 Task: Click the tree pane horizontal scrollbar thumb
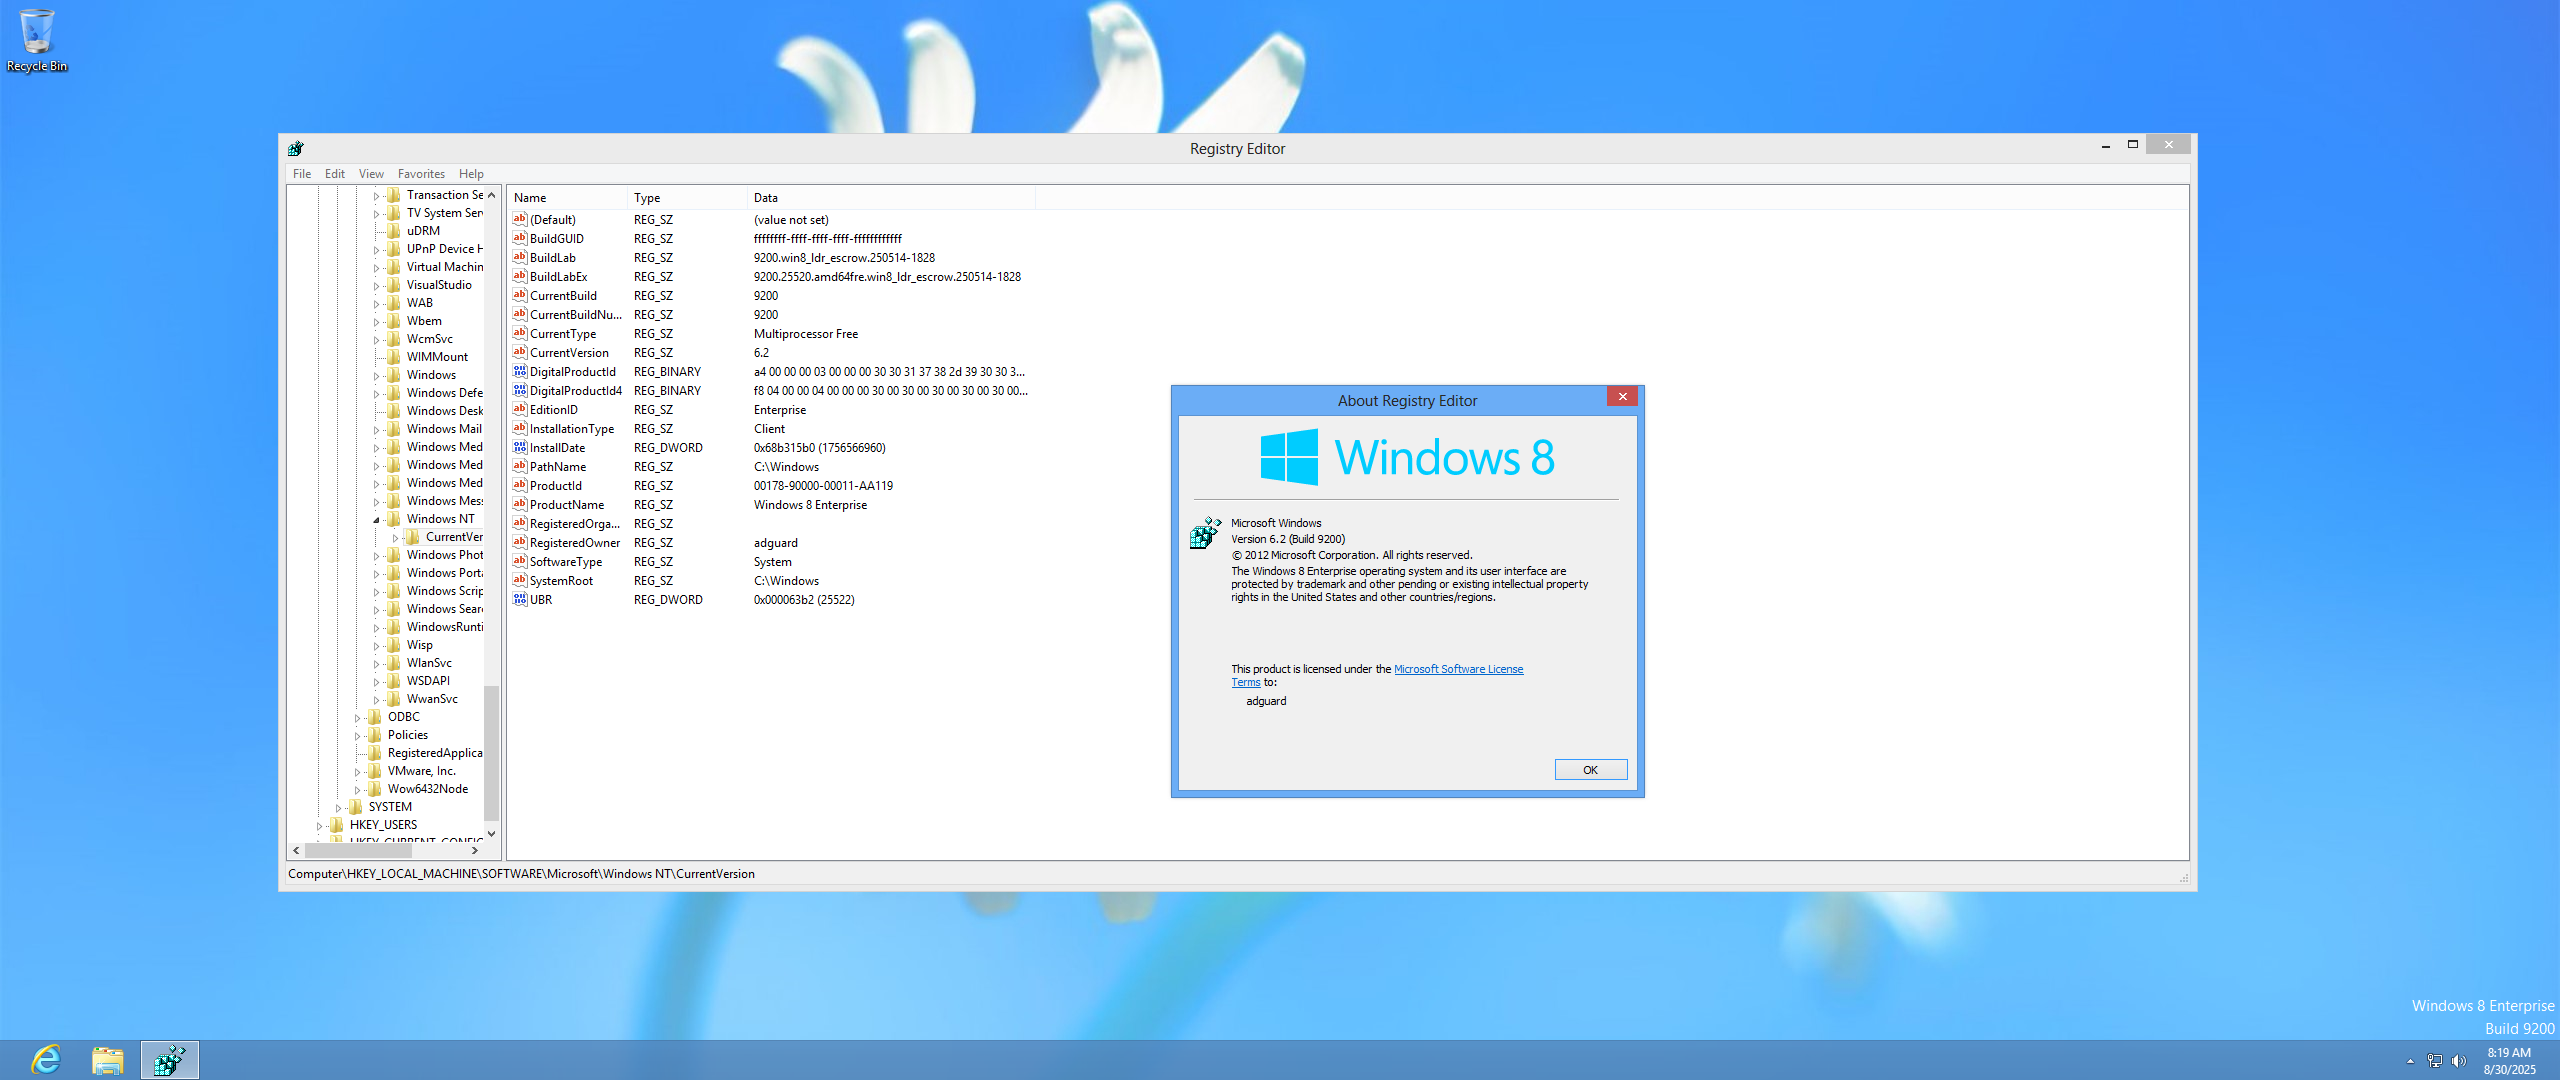click(358, 850)
